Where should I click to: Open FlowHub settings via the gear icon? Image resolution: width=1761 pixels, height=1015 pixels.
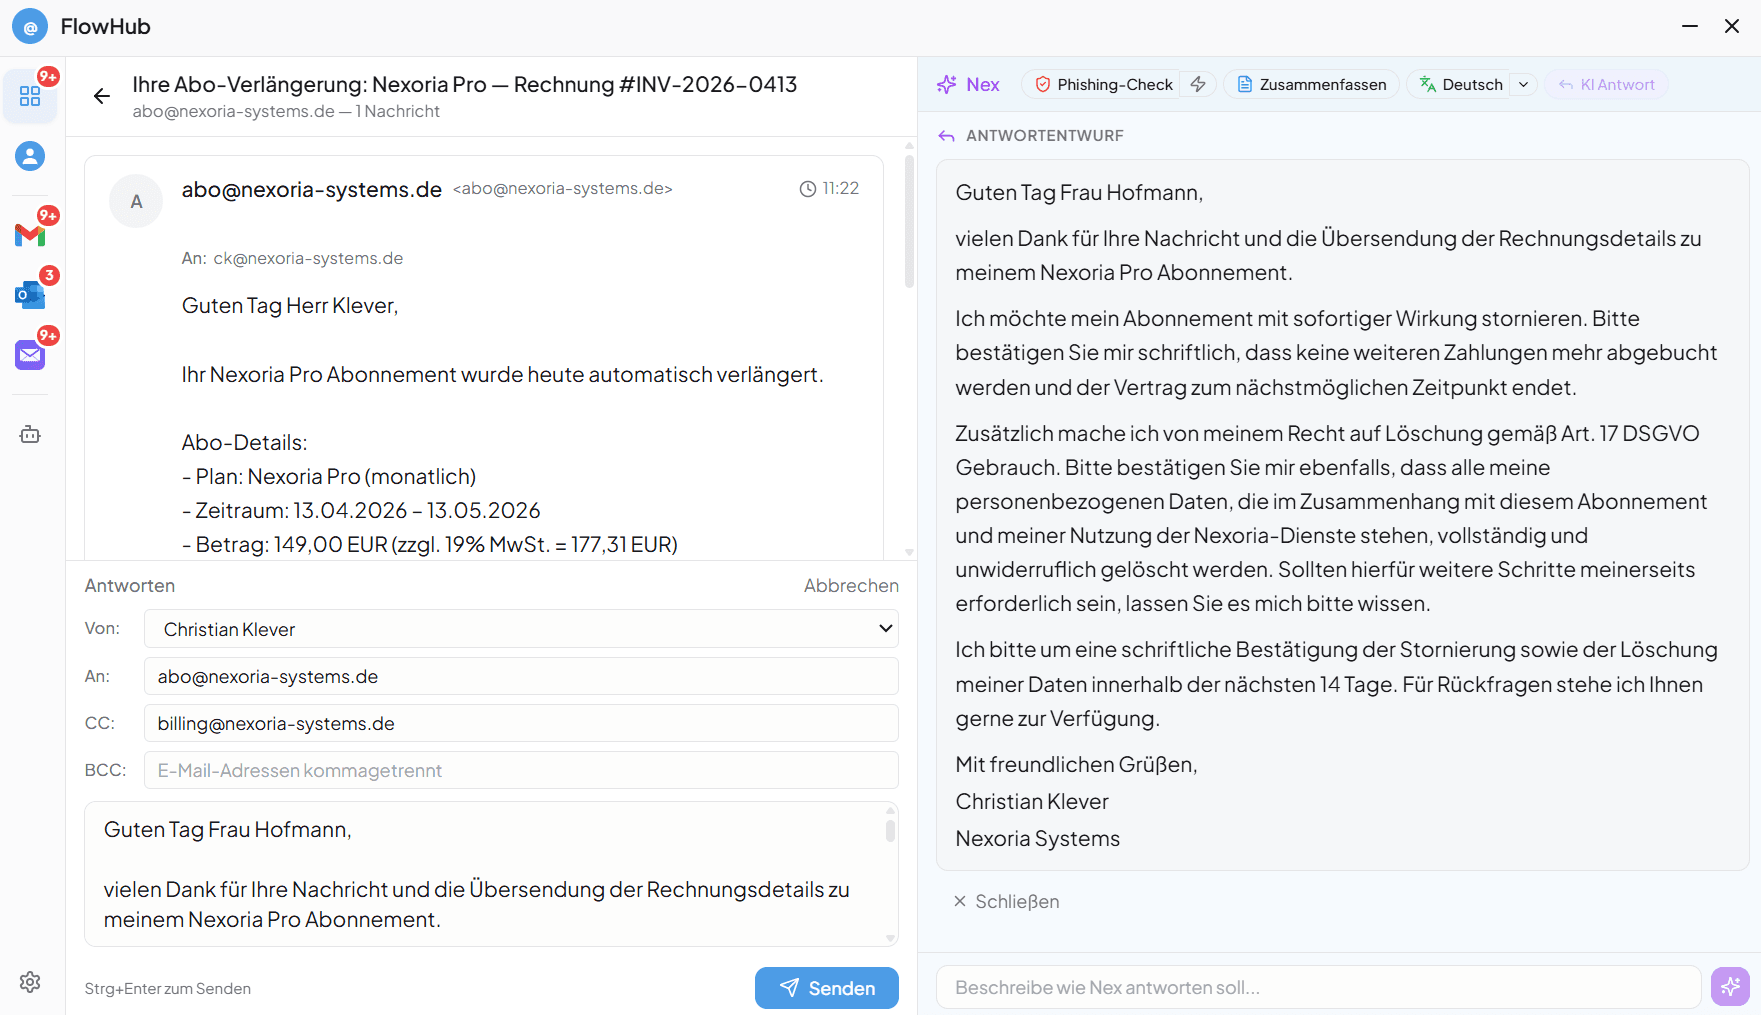(x=30, y=982)
